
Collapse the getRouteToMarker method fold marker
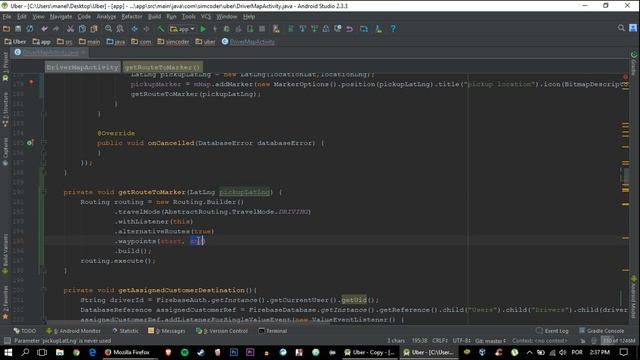point(44,192)
